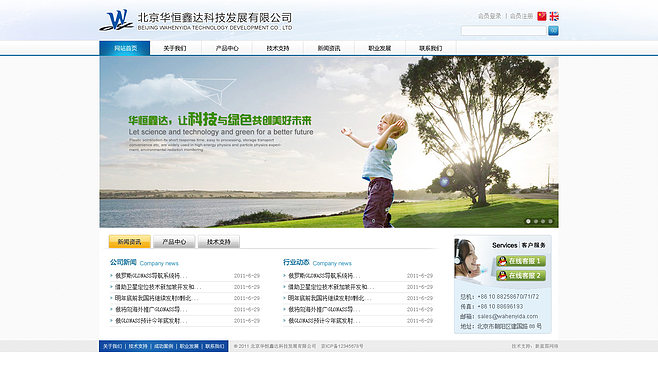Screen dimensions: 658x375
Task: Click the blue search button beside the search box
Action: (x=553, y=31)
